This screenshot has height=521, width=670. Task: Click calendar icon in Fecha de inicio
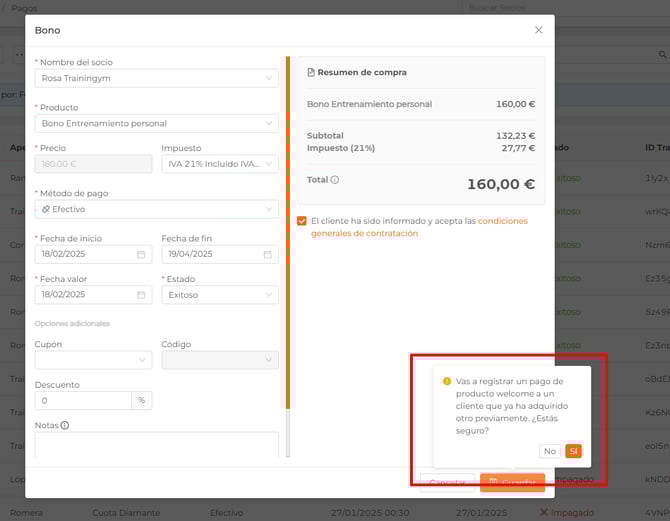(141, 255)
